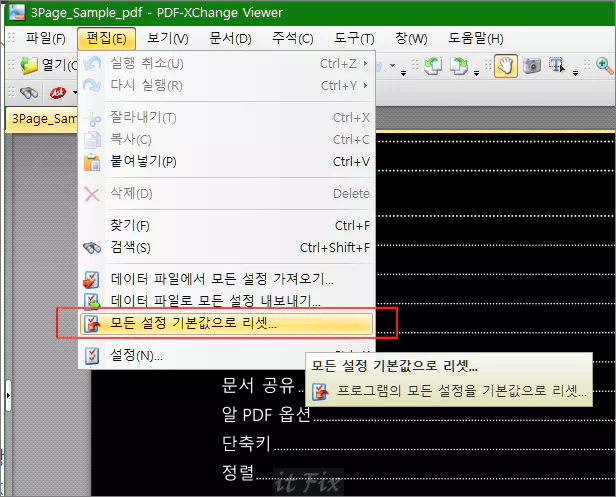Open the 파일(F) menu
The height and width of the screenshot is (497, 616).
click(46, 39)
